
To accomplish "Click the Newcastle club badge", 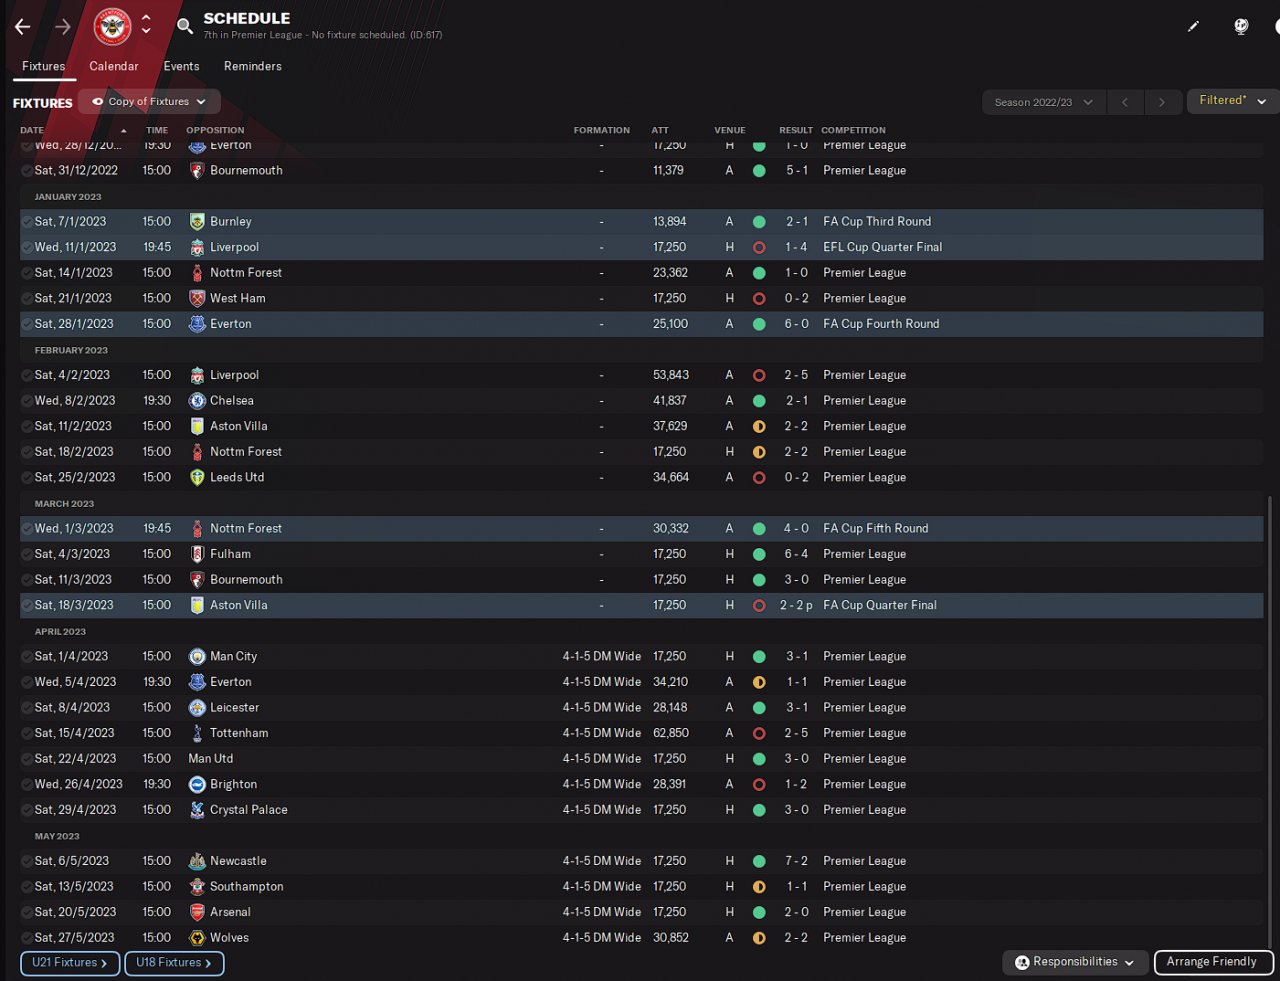I will pyautogui.click(x=197, y=861).
